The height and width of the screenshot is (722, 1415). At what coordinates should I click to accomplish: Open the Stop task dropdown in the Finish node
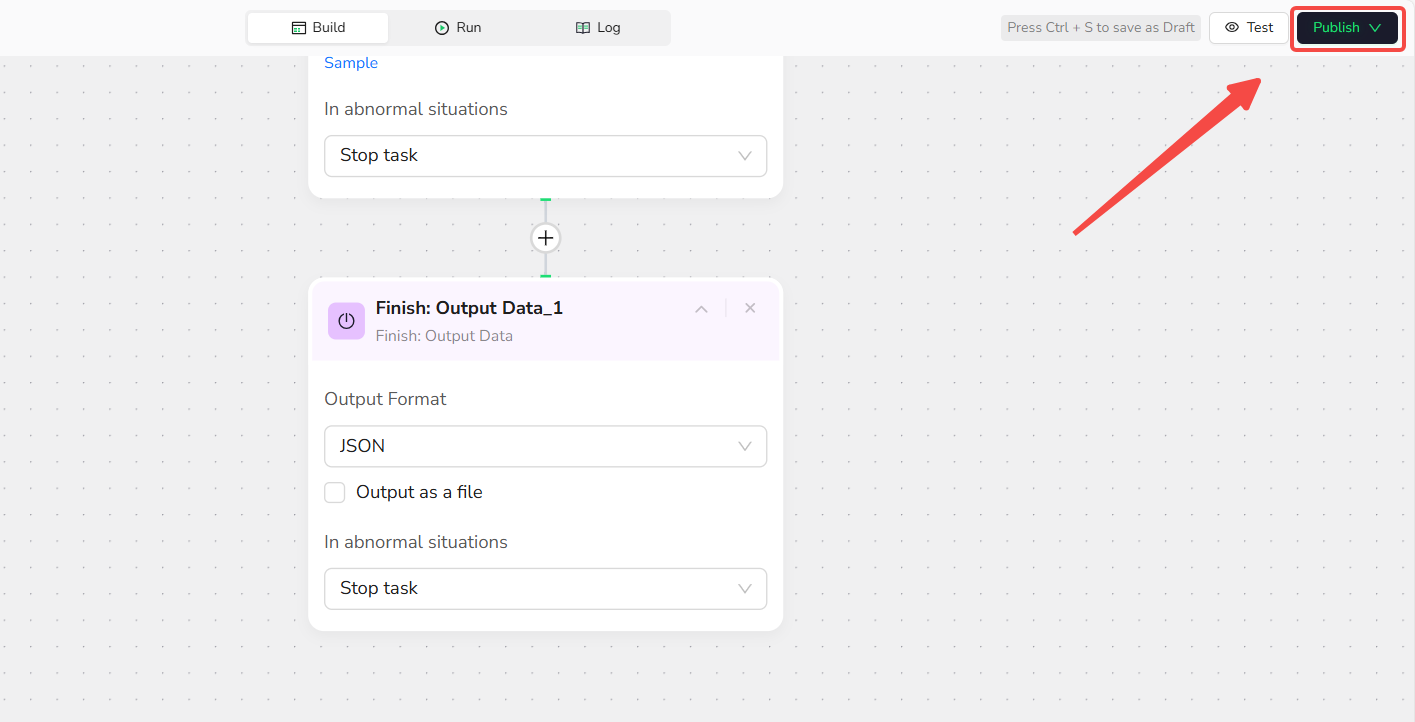[545, 589]
